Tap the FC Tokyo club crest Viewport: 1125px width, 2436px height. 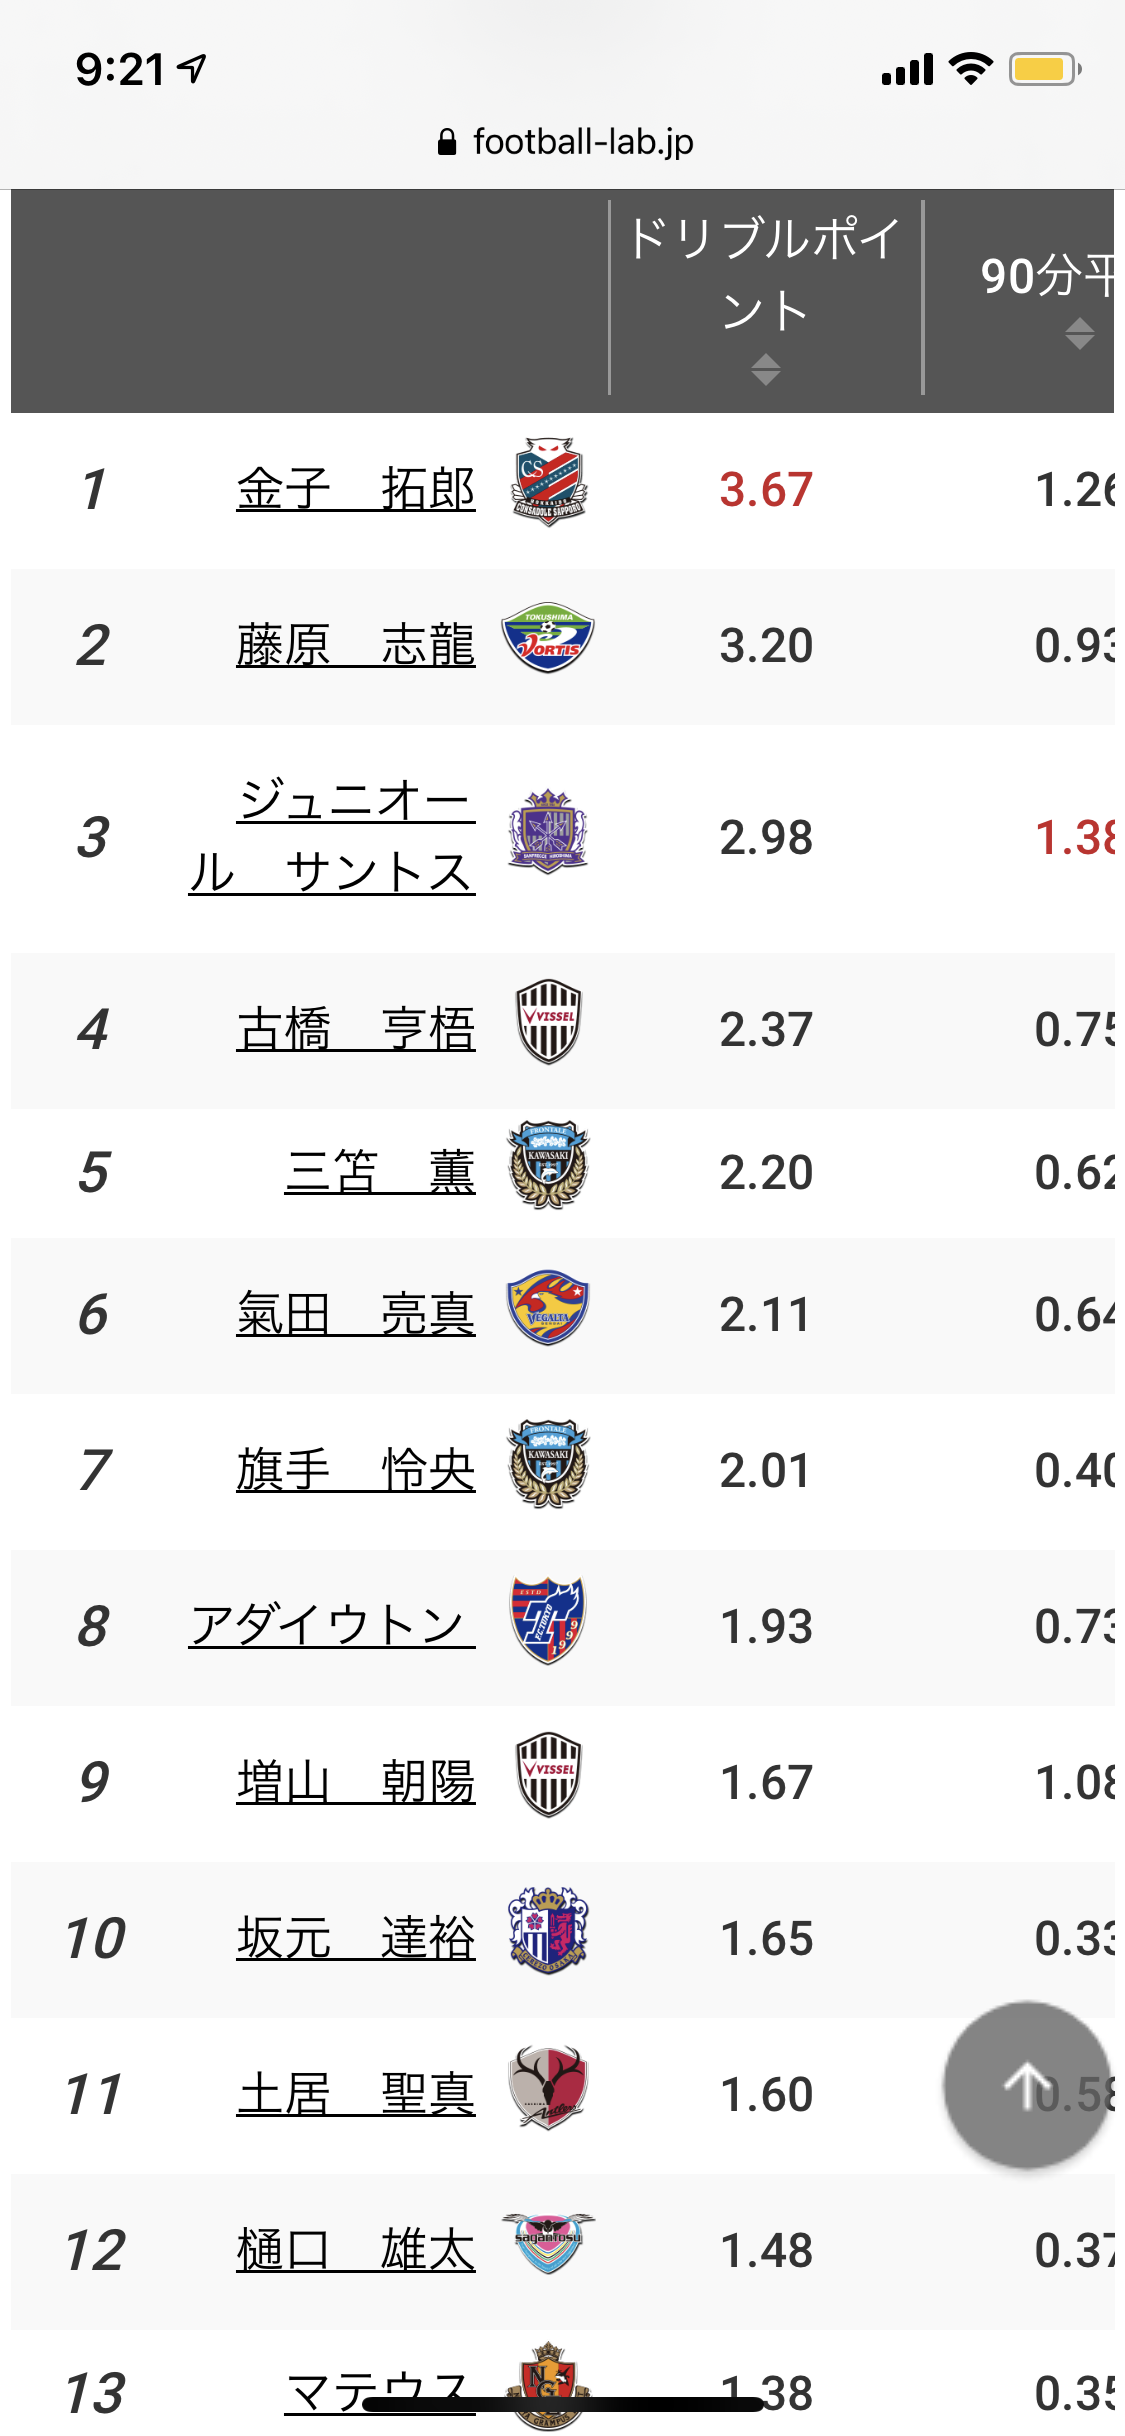(x=548, y=1620)
